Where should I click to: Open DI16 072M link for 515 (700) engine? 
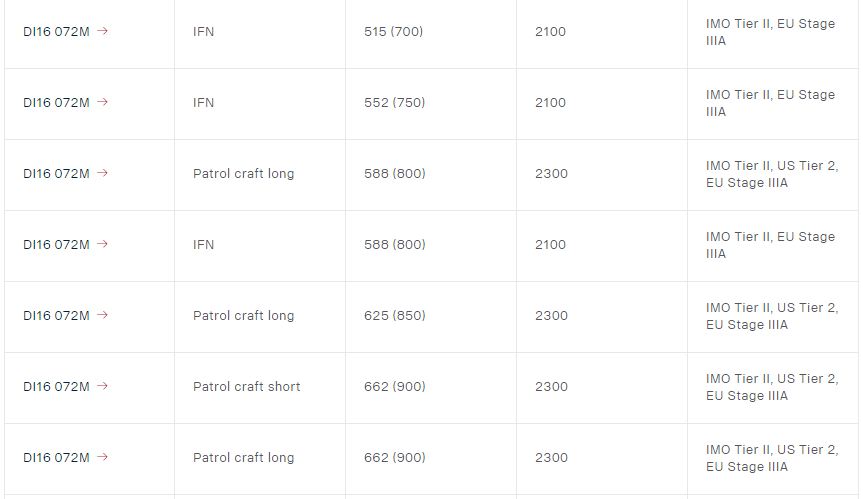(x=56, y=32)
